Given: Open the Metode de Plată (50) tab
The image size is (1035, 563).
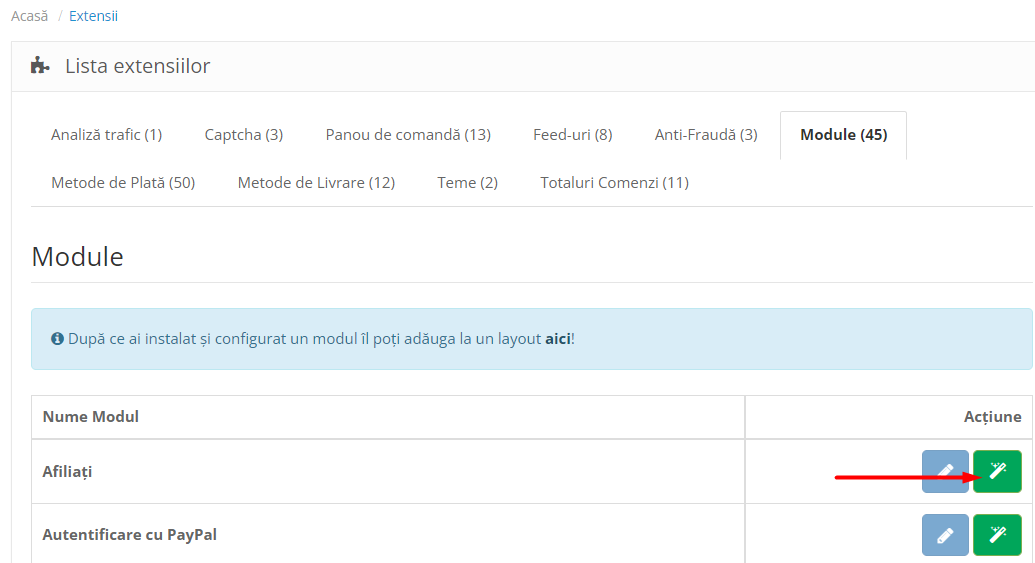Looking at the screenshot, I should 123,183.
